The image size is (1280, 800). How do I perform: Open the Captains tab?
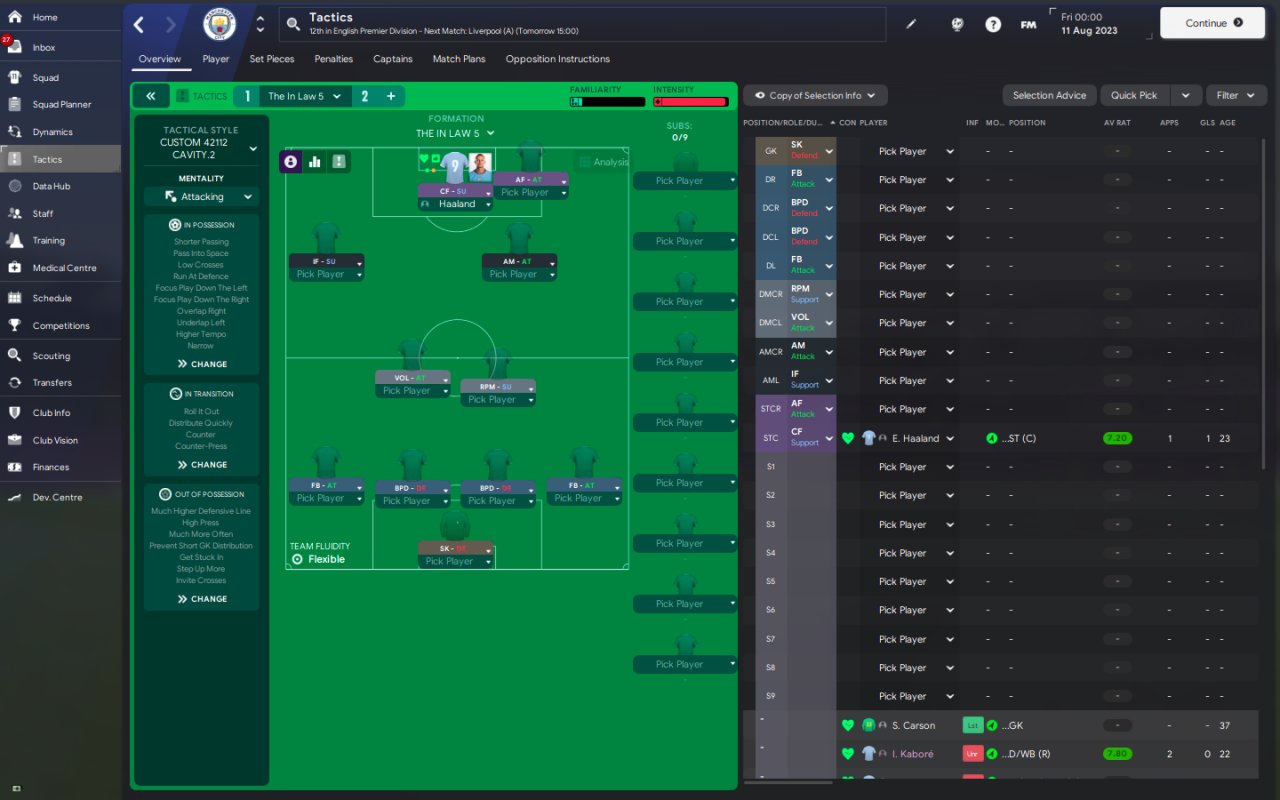[393, 59]
